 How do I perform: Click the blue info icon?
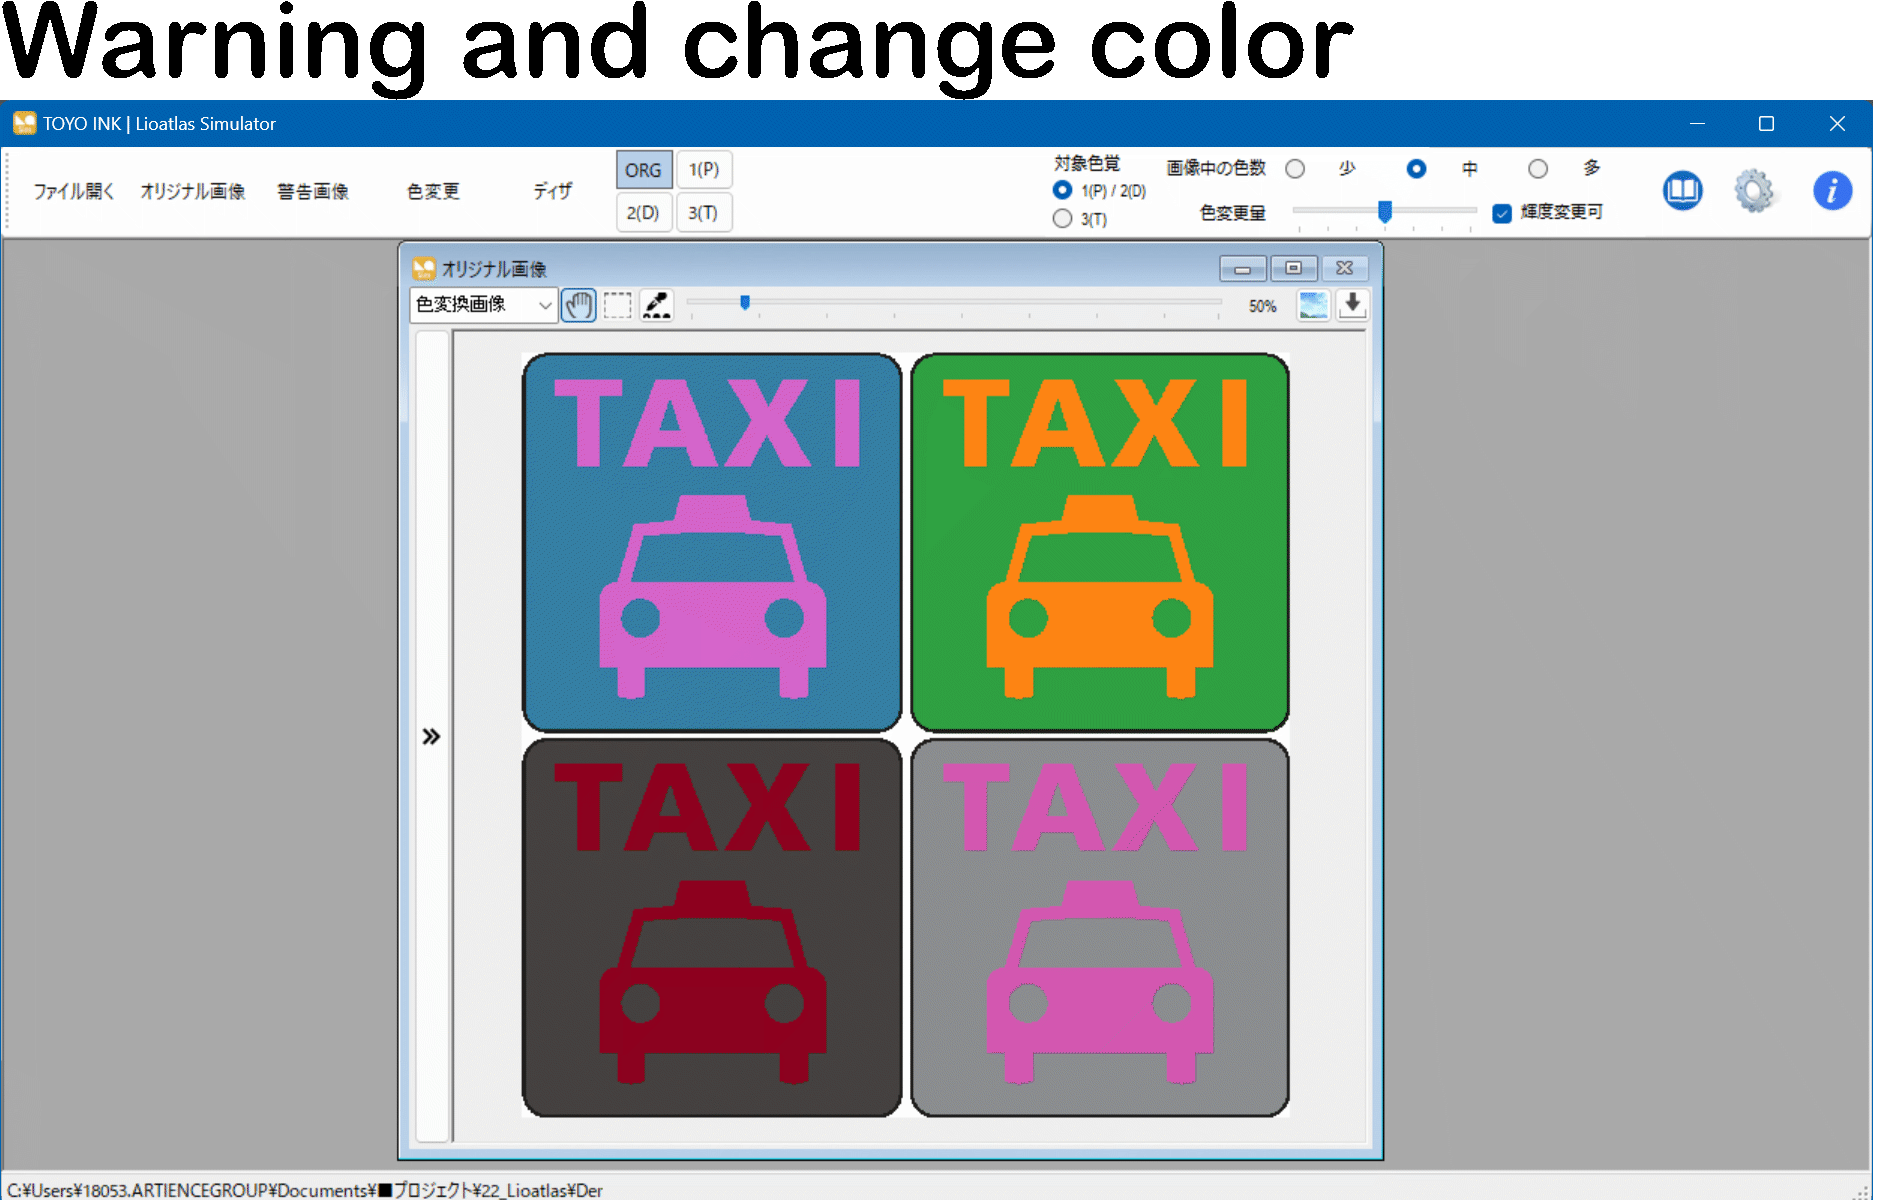click(1831, 190)
